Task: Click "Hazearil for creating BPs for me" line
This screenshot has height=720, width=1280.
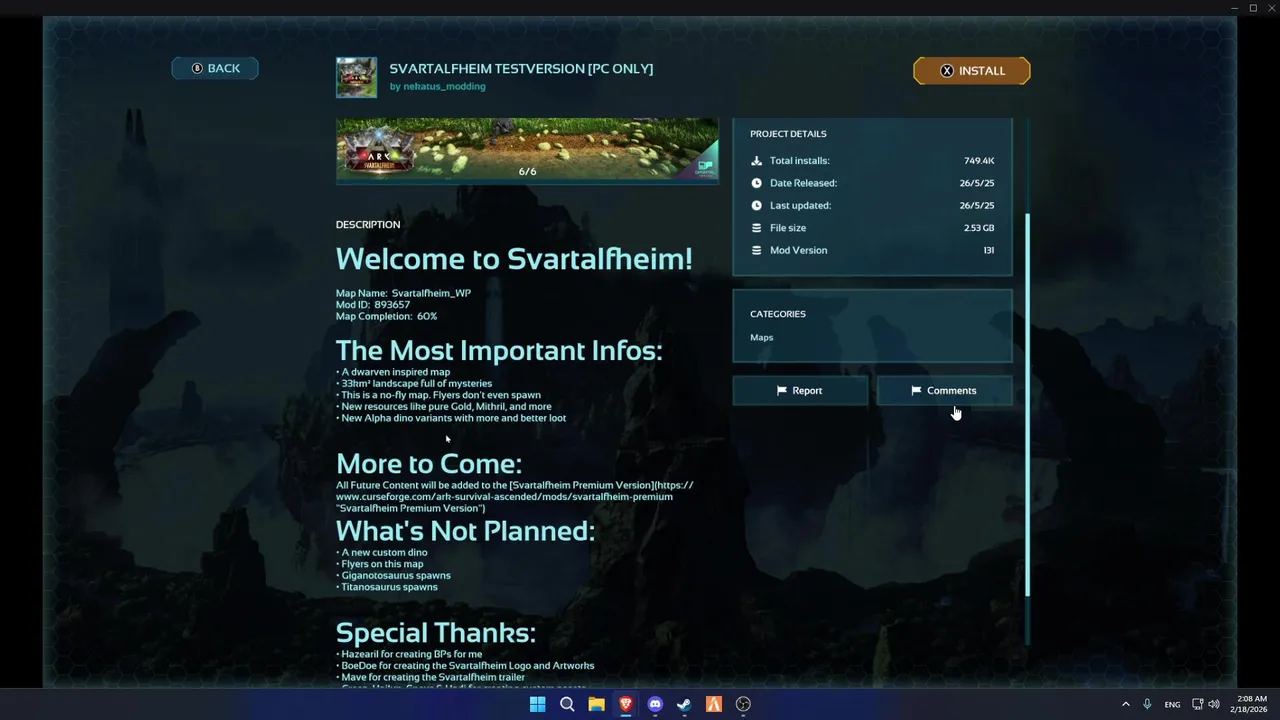Action: coord(409,654)
